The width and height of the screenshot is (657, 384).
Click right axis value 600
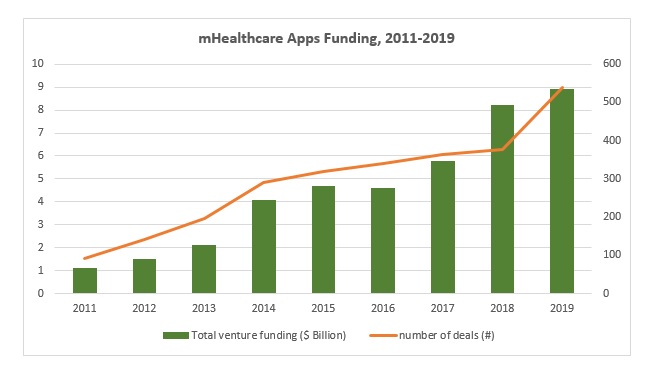pos(612,64)
